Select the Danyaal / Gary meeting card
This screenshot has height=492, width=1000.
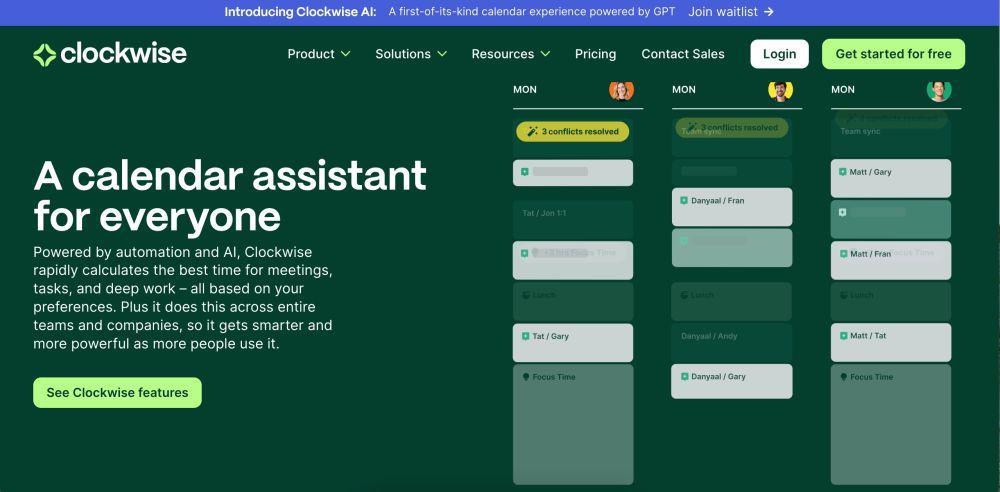point(732,382)
